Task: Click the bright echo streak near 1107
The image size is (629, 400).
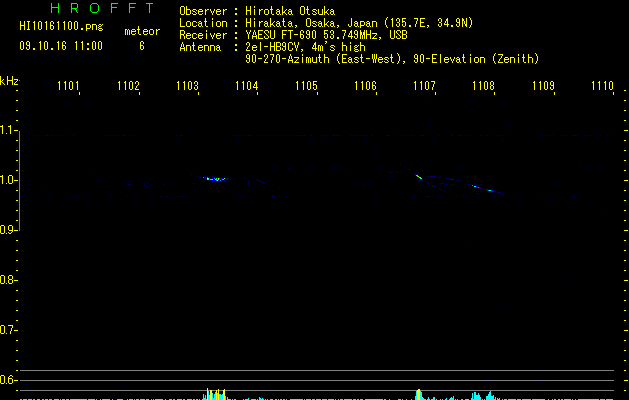Action: (418, 177)
